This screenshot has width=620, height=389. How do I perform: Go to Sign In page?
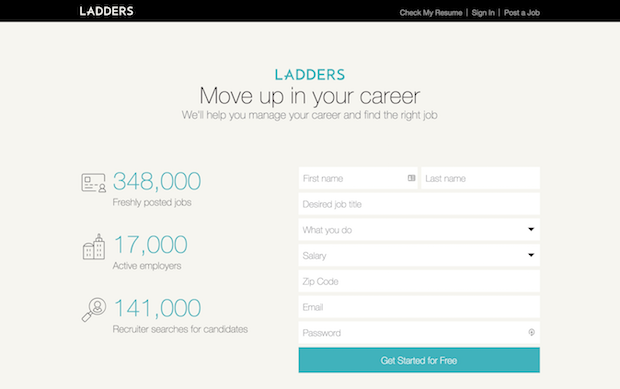click(x=483, y=13)
